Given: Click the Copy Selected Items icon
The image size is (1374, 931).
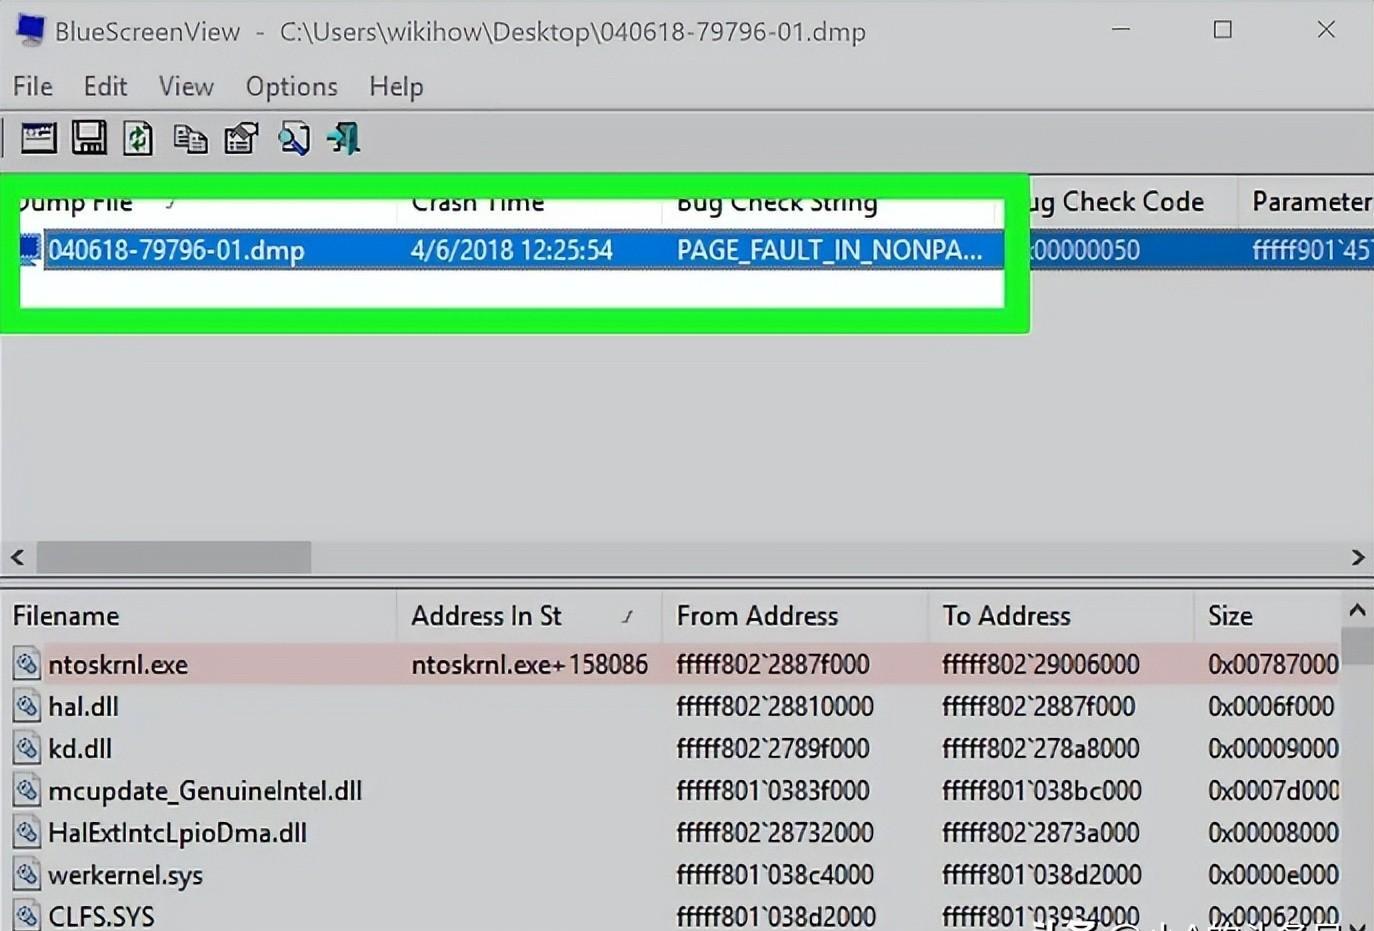Looking at the screenshot, I should pyautogui.click(x=190, y=138).
